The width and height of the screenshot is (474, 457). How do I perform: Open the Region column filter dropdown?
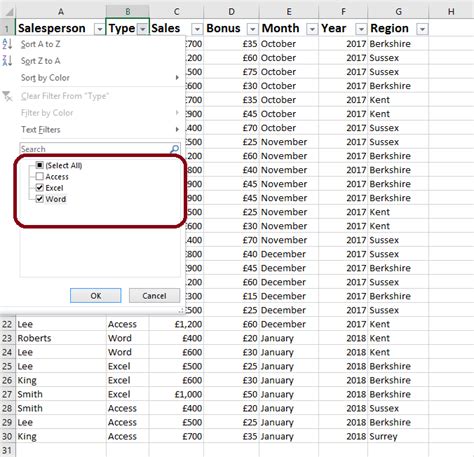pyautogui.click(x=422, y=29)
